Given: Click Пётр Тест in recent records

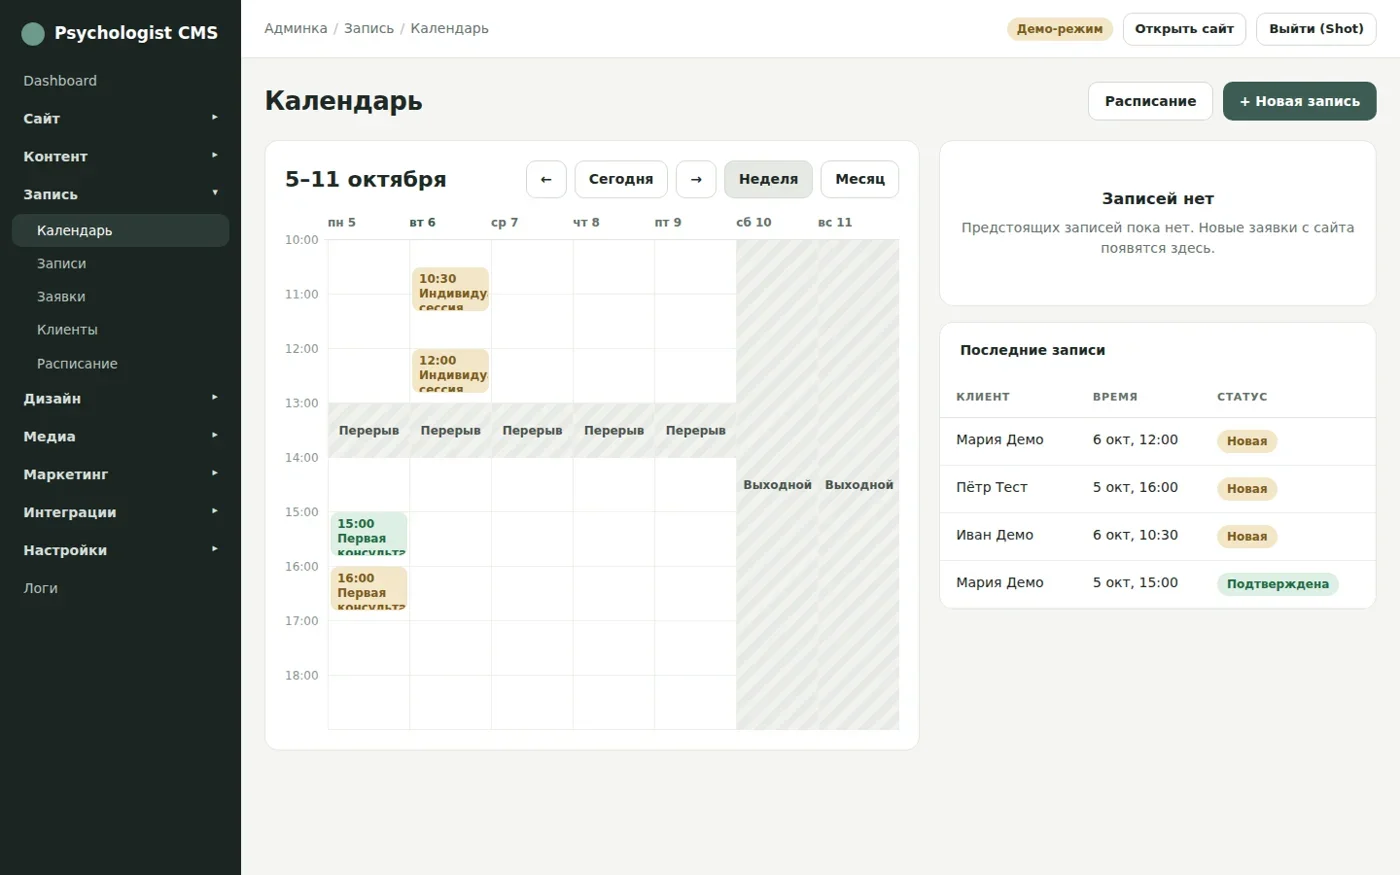Looking at the screenshot, I should (x=992, y=487).
